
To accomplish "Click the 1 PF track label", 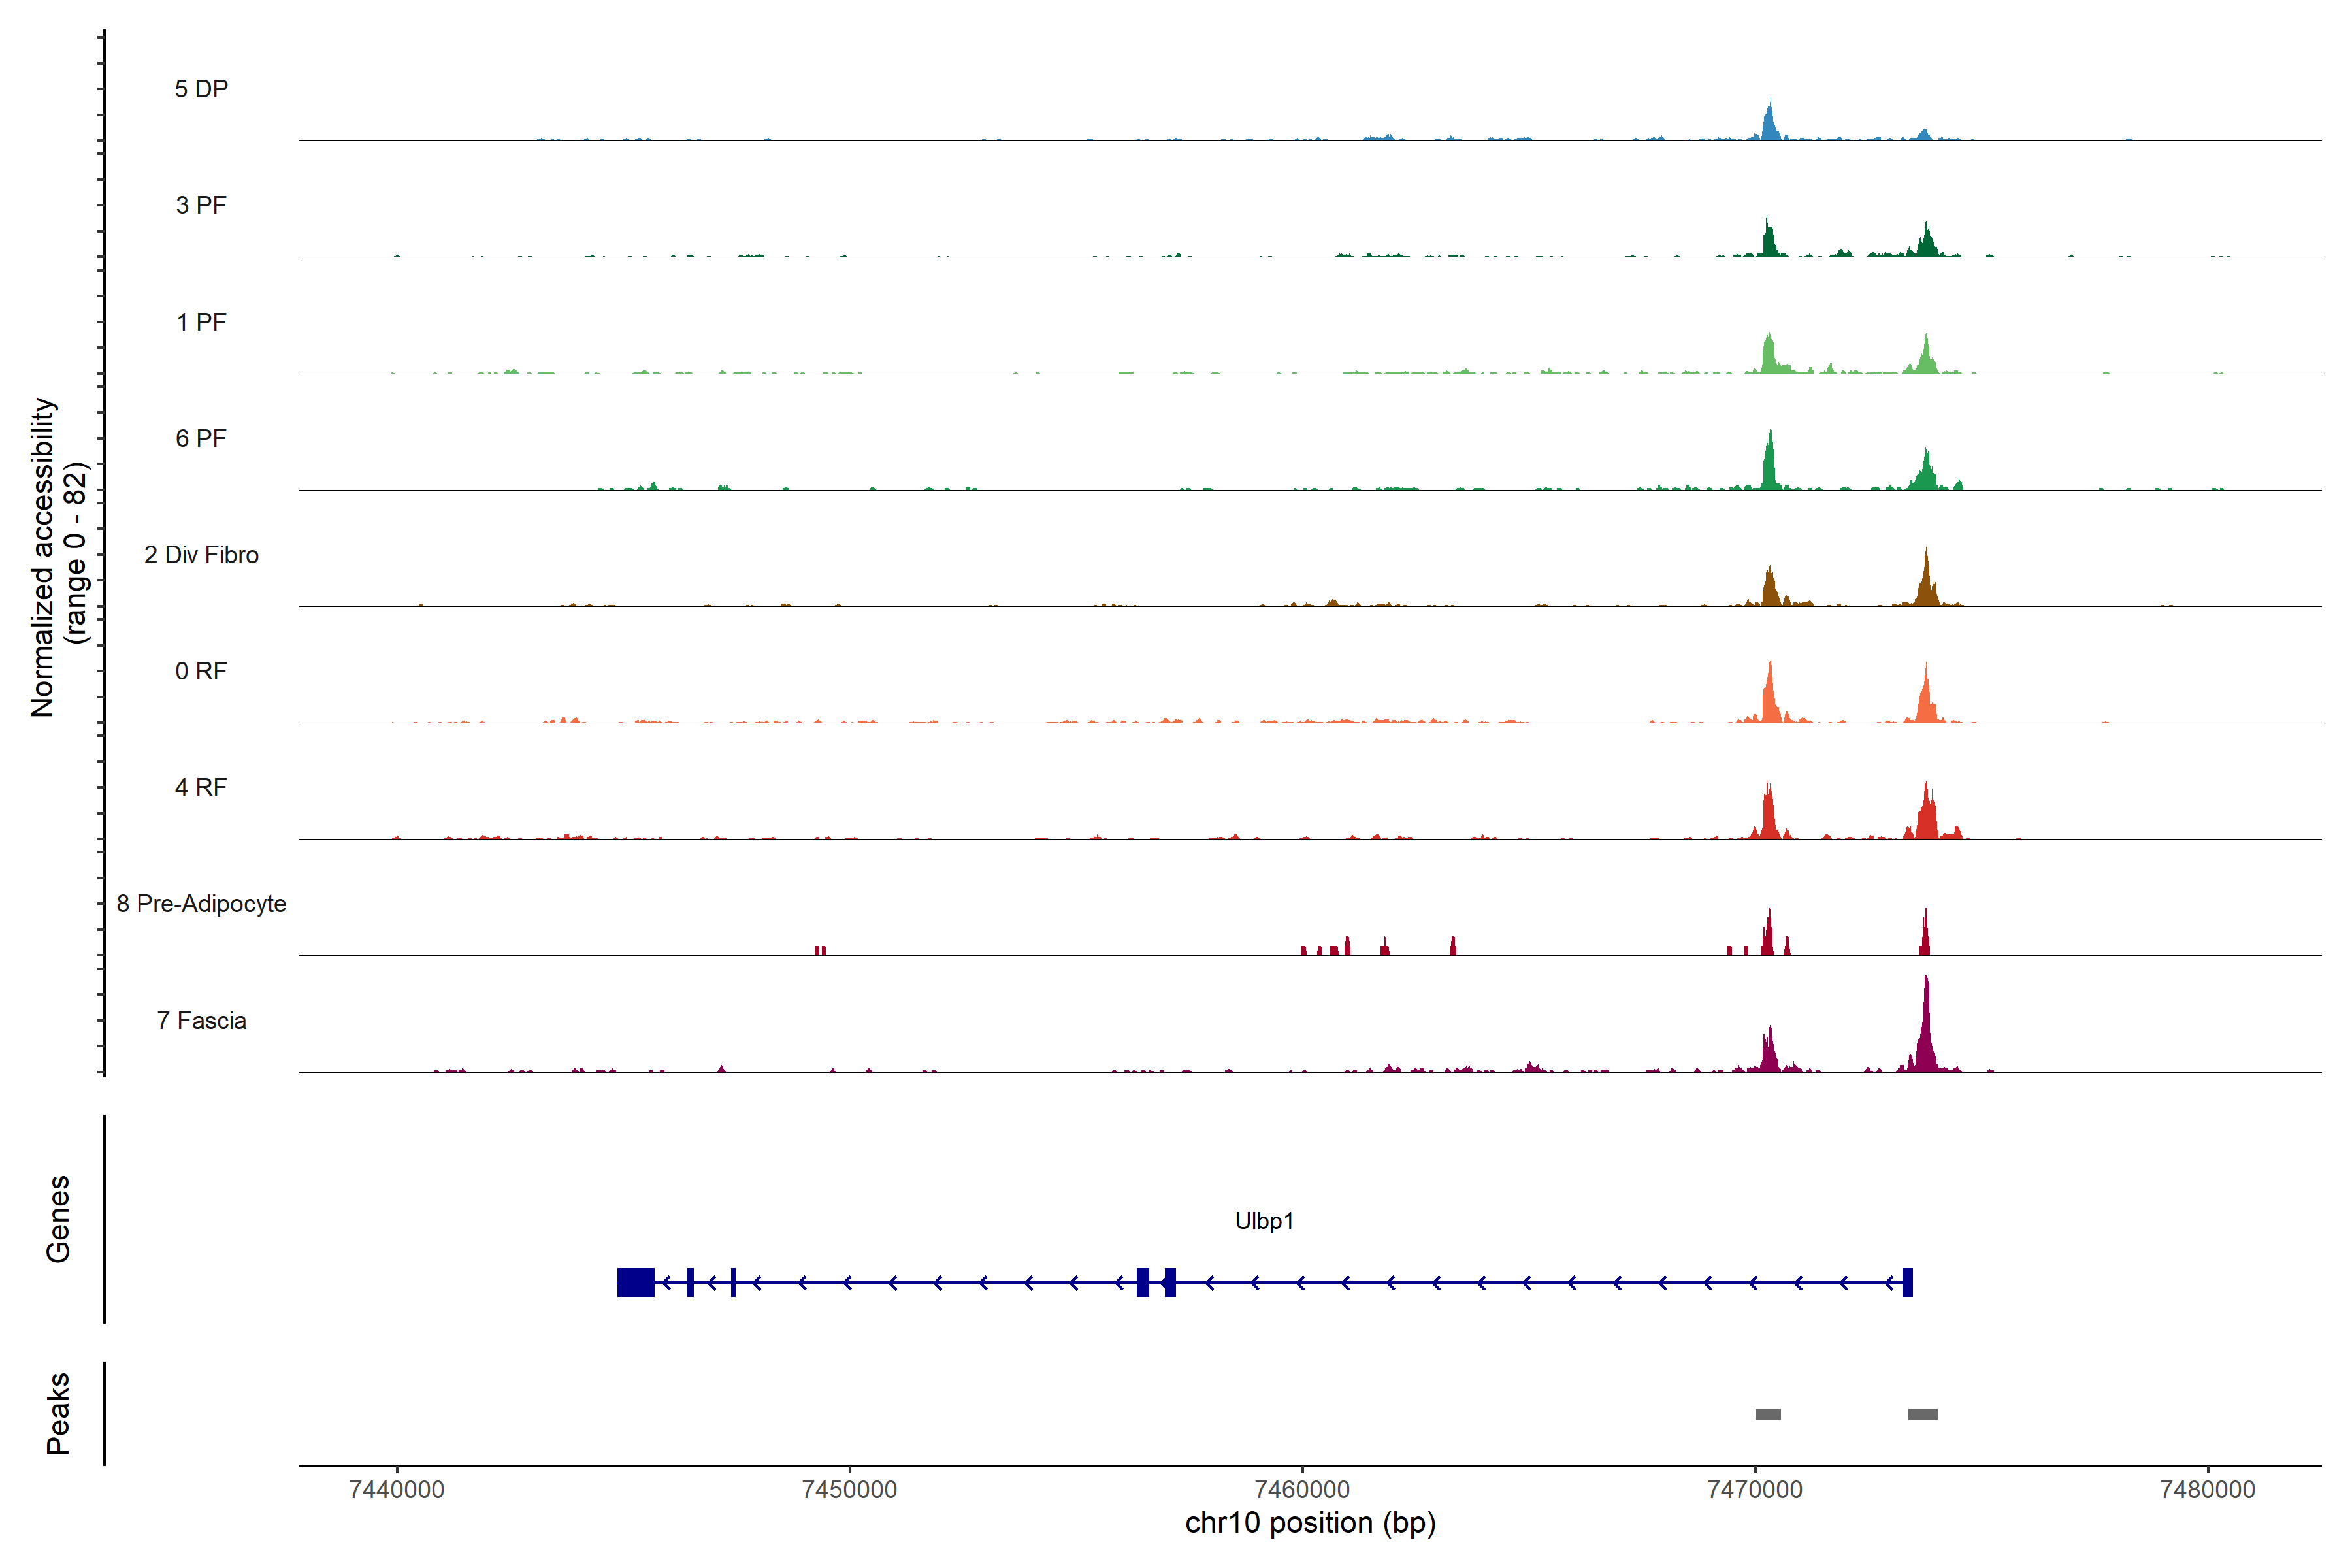I will (x=201, y=322).
